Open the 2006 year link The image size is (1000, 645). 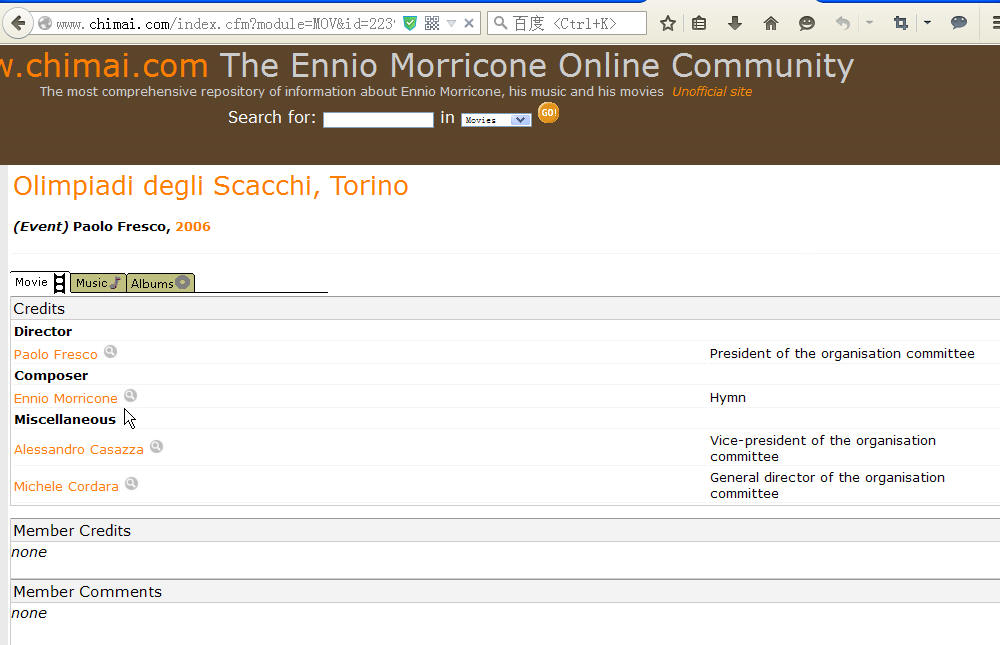193,226
